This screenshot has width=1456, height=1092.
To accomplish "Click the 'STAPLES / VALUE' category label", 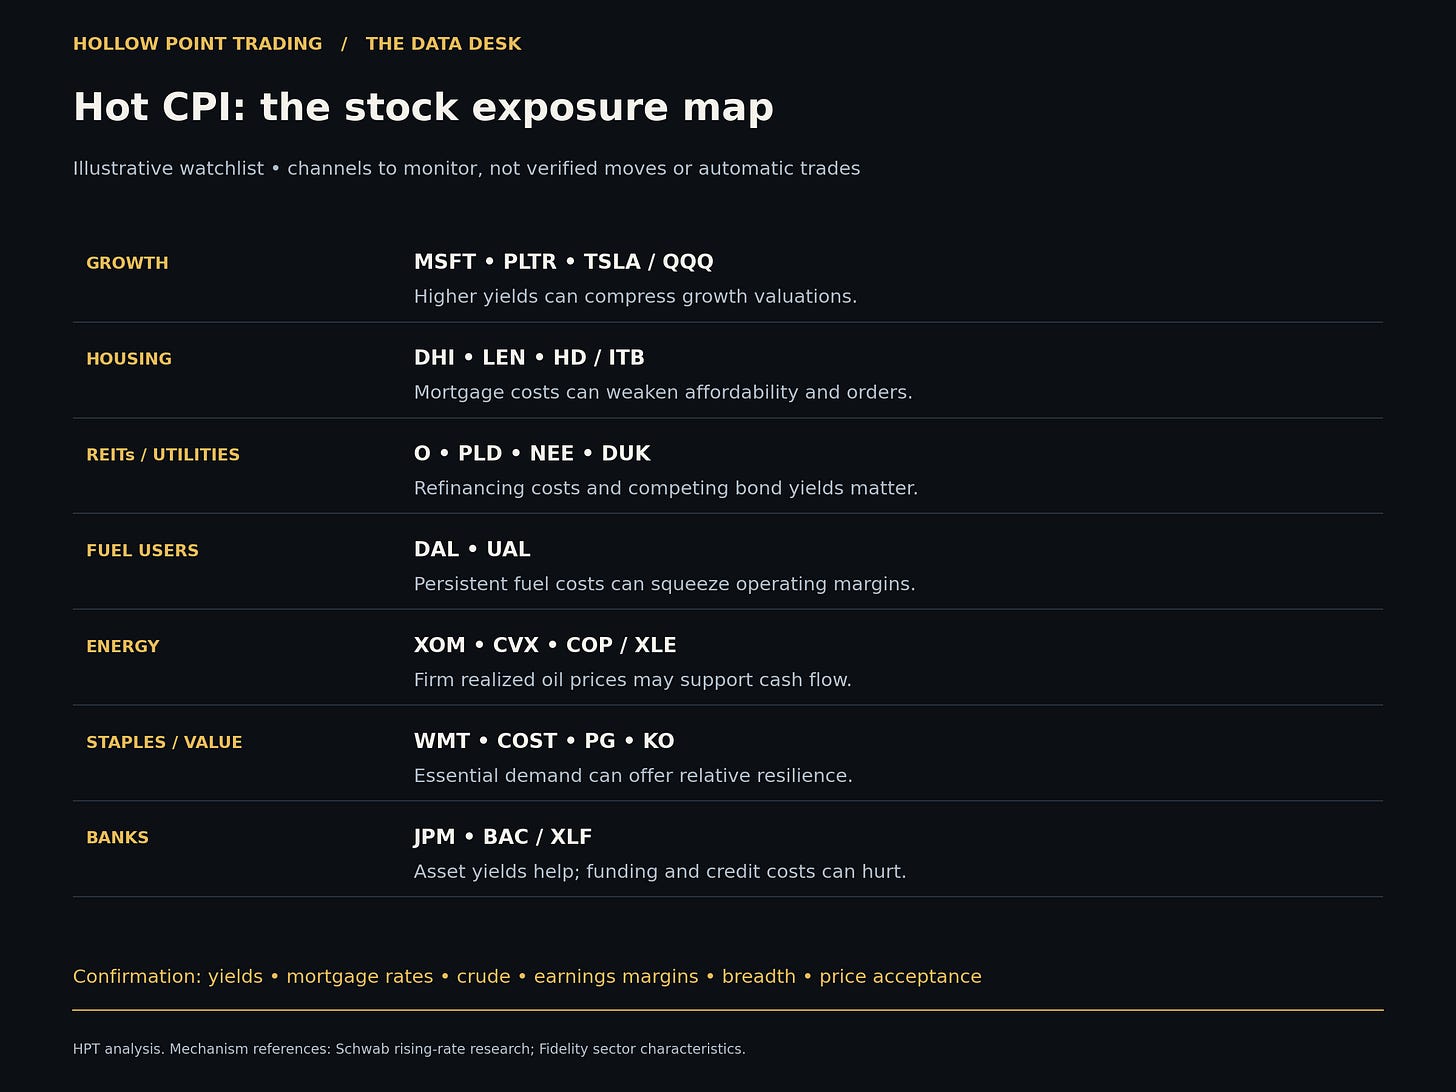I will pyautogui.click(x=164, y=742).
